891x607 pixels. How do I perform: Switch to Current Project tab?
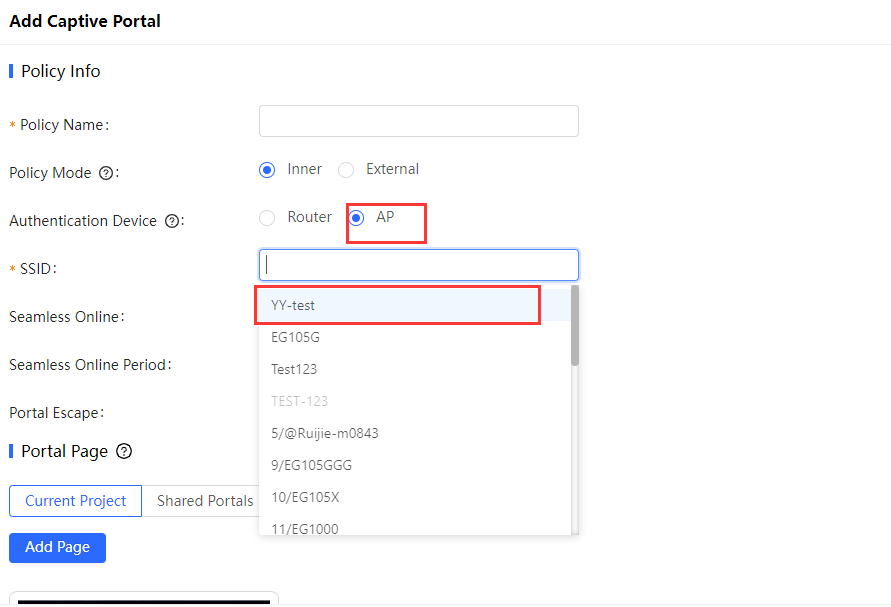click(x=76, y=501)
